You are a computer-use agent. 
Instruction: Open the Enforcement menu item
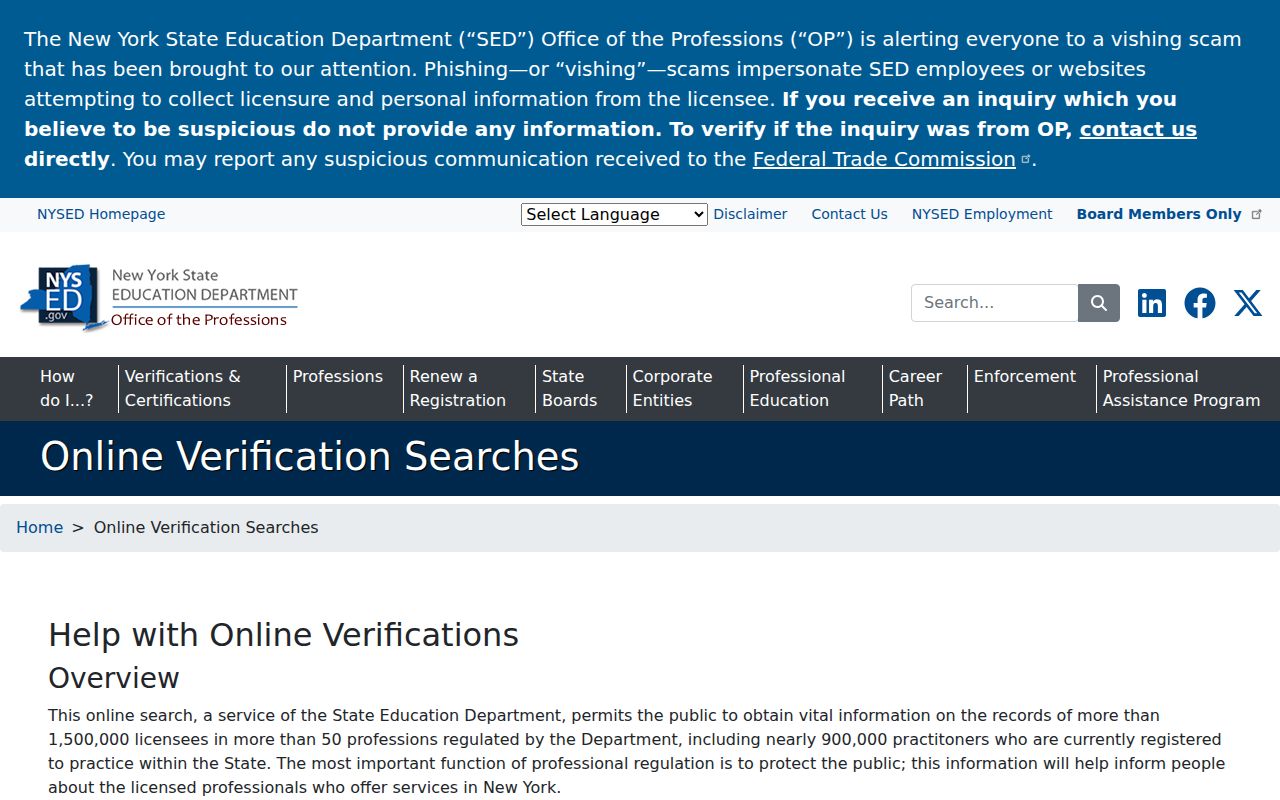(x=1025, y=377)
